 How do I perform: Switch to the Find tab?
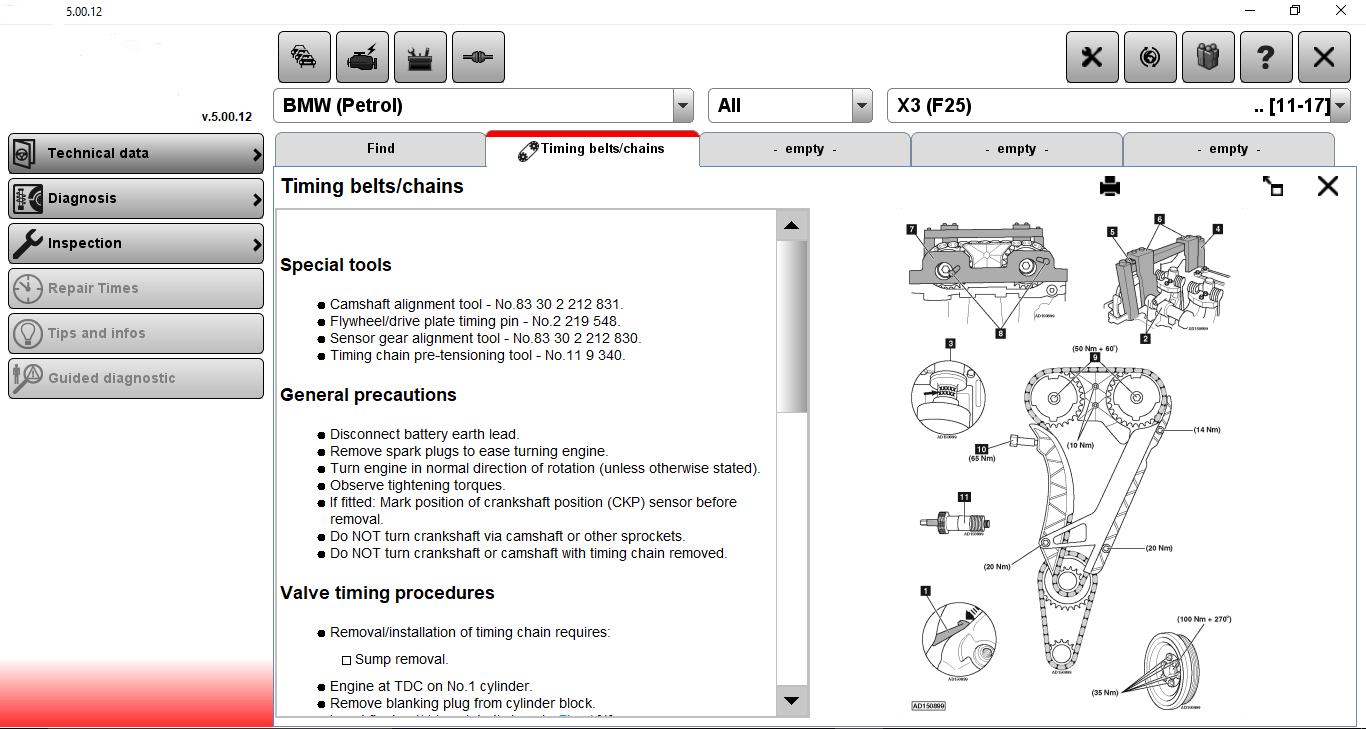[x=380, y=149]
